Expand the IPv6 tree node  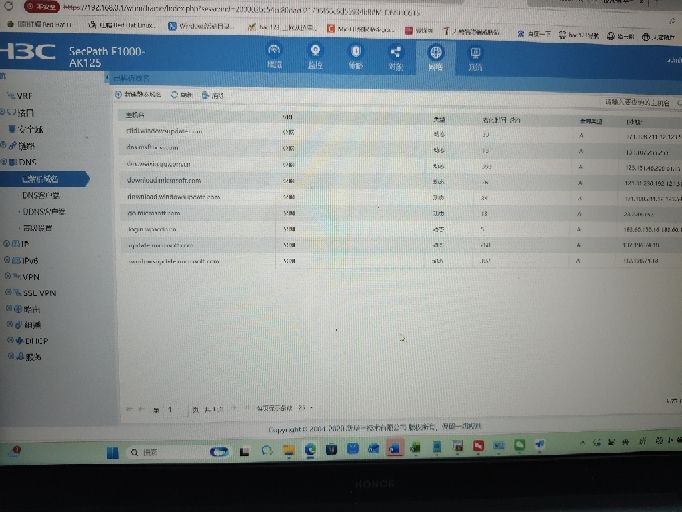pos(7,259)
